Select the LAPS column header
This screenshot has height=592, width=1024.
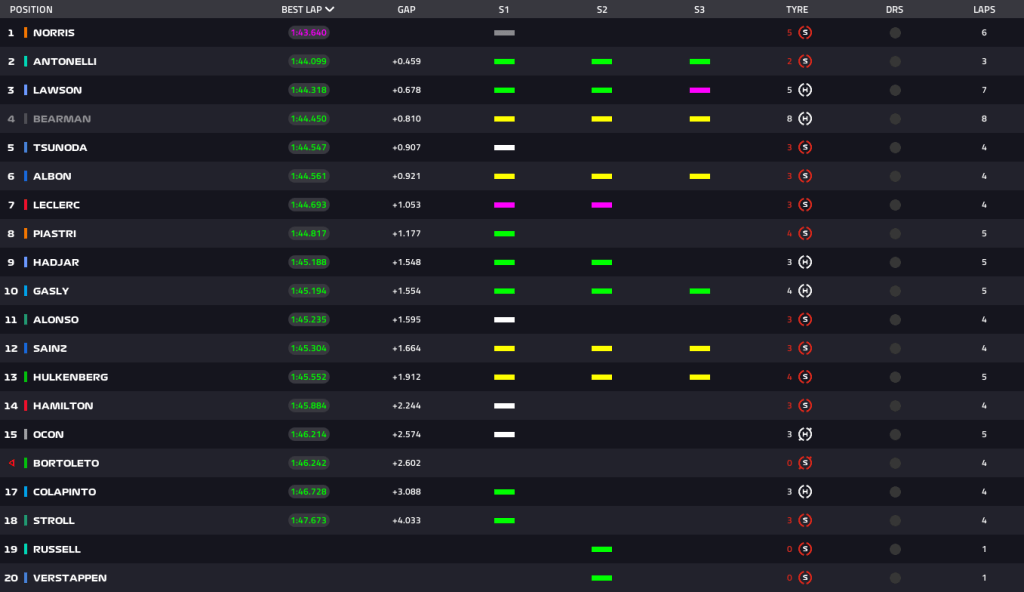[x=984, y=9]
